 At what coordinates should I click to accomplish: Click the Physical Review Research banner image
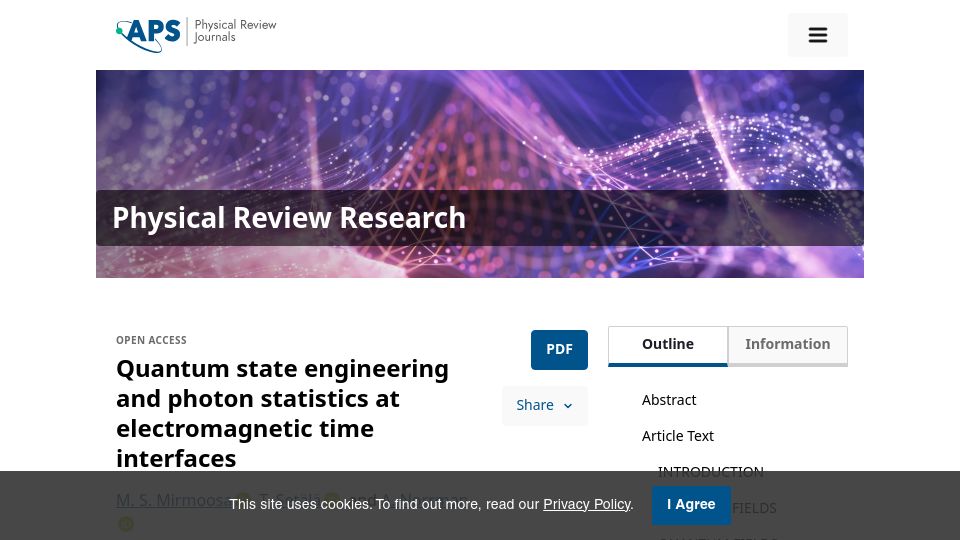[479, 174]
